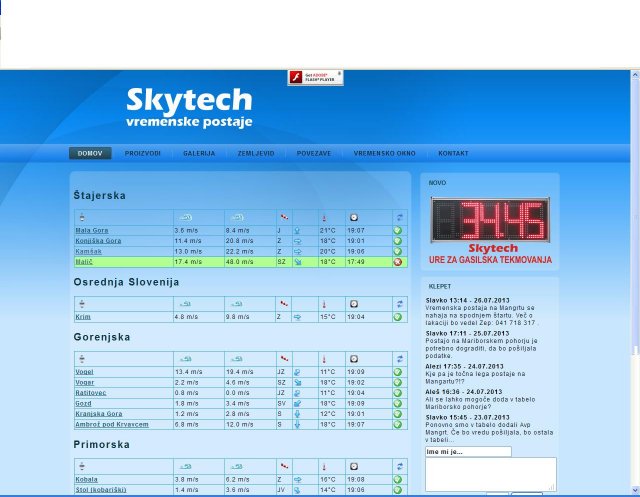This screenshot has width=640, height=497.
Task: Click the Skytech vremenske postaje logo
Action: coord(189,108)
